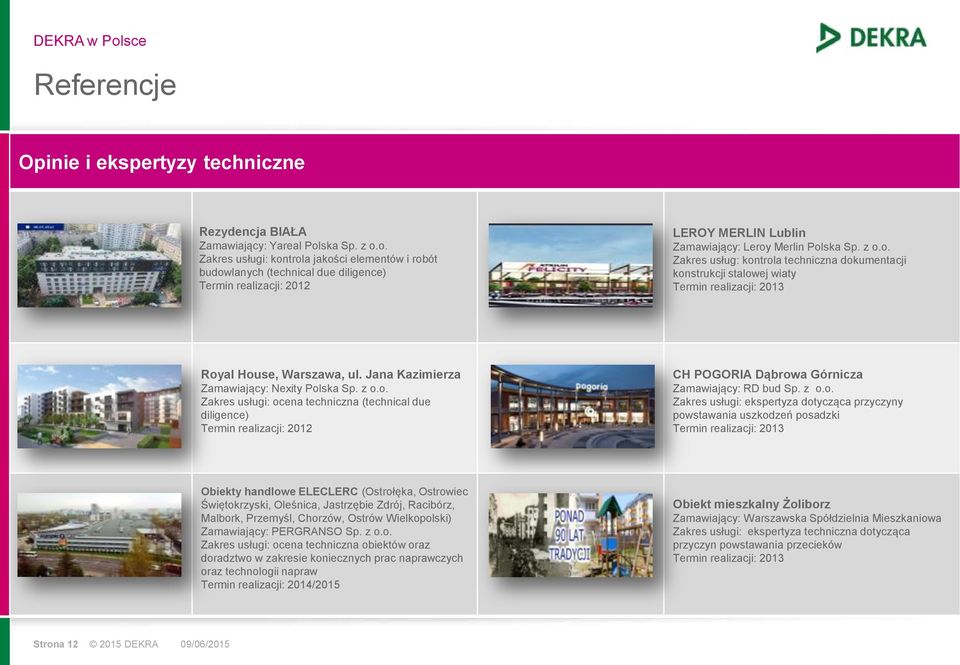This screenshot has height=665, width=960.
Task: Click 'Termin realizacji: 2013' under Obiekt mieszkalny Żoliborz
Action: [x=728, y=558]
